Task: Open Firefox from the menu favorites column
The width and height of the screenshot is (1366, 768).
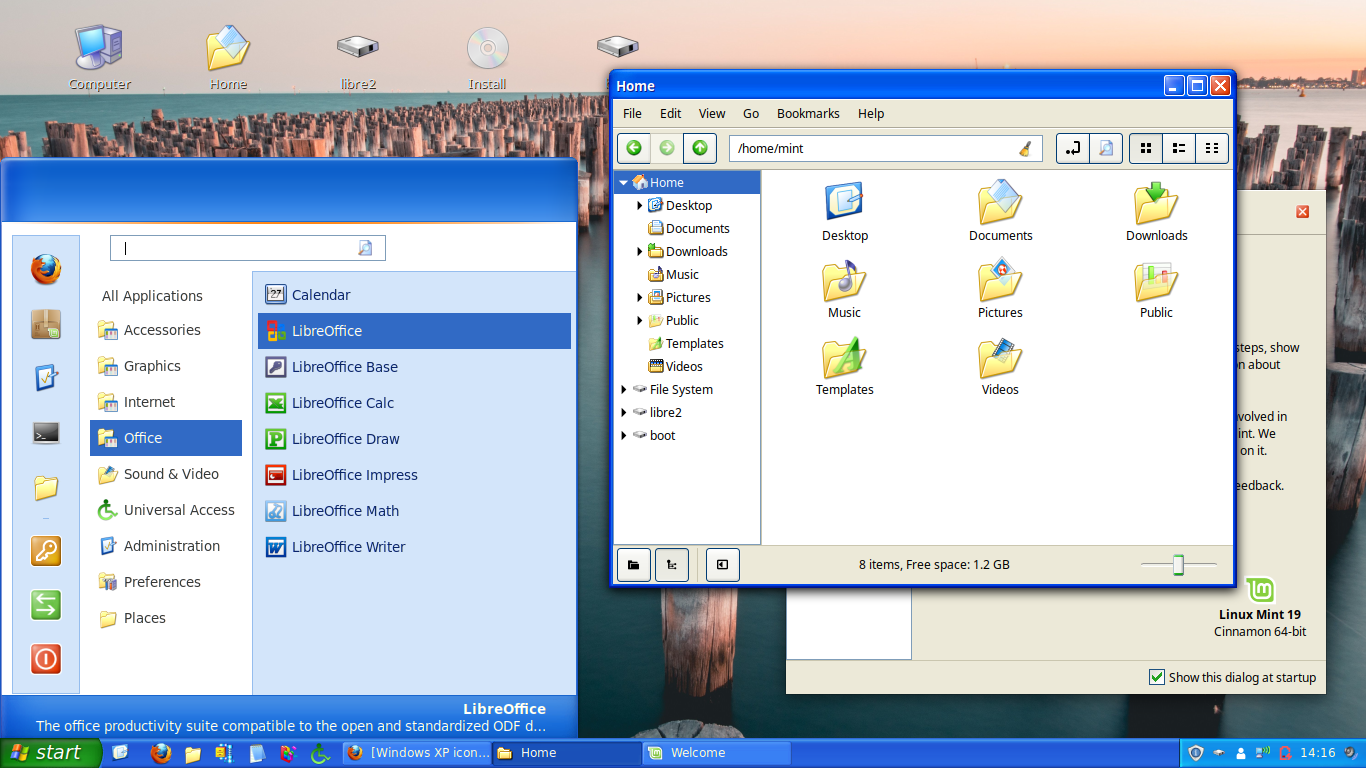Action: [46, 269]
